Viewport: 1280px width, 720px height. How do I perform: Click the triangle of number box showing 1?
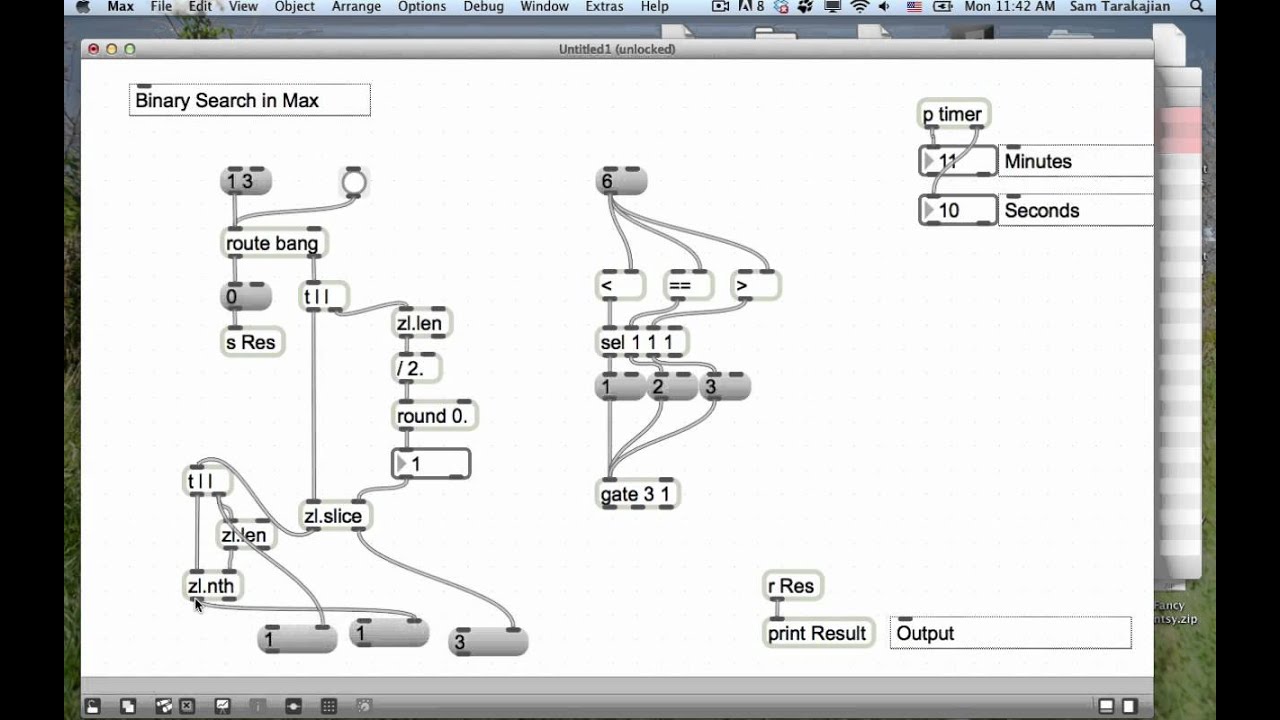[x=402, y=464]
